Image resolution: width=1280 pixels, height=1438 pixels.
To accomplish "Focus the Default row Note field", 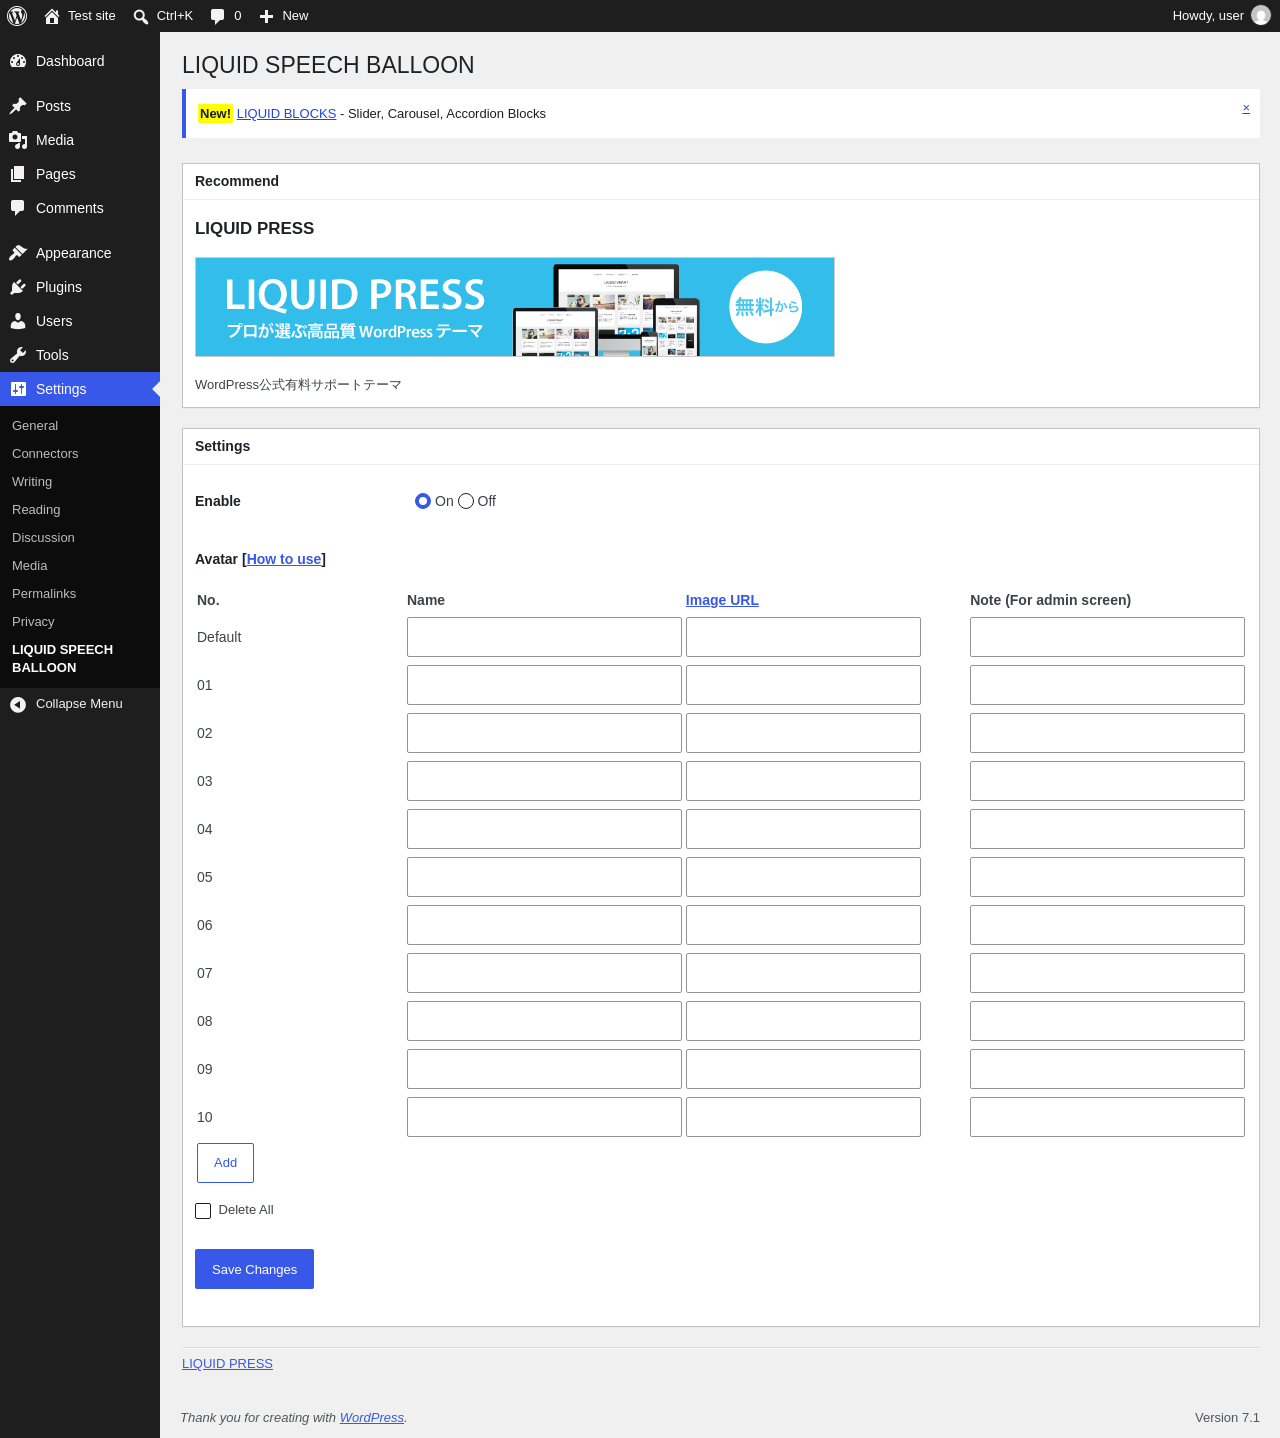I will pos(1107,637).
